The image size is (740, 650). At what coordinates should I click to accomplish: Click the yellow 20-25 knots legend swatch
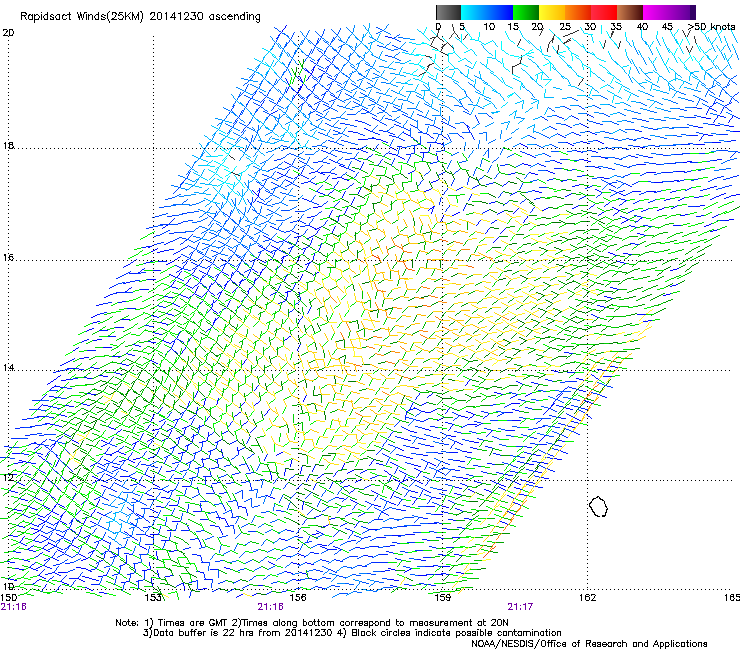552,12
